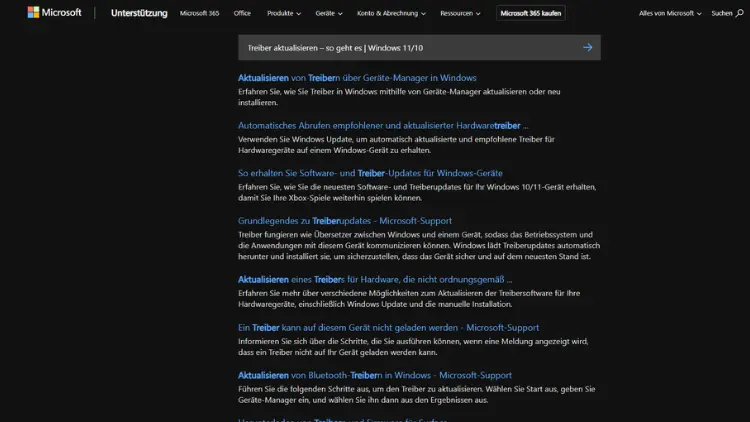
Task: Open Office nav item
Action: (242, 13)
